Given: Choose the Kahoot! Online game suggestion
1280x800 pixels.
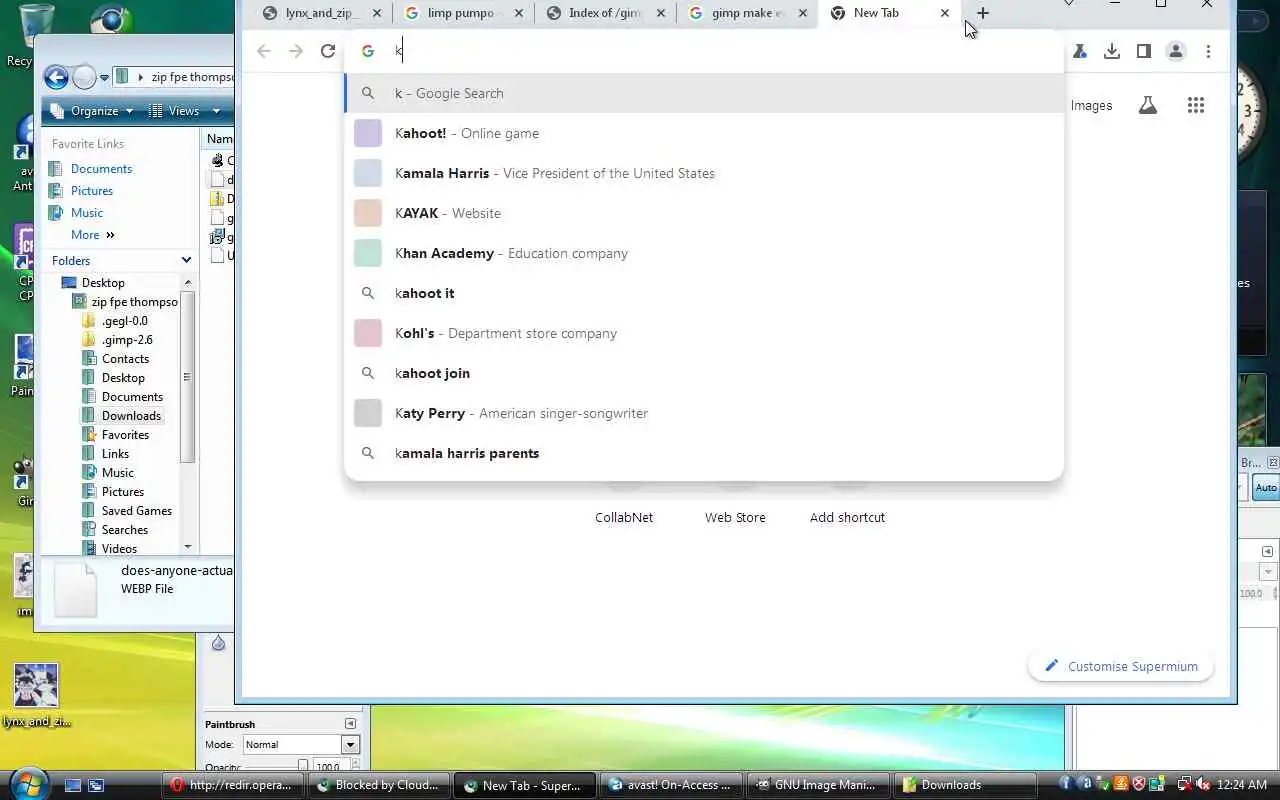Looking at the screenshot, I should point(704,133).
